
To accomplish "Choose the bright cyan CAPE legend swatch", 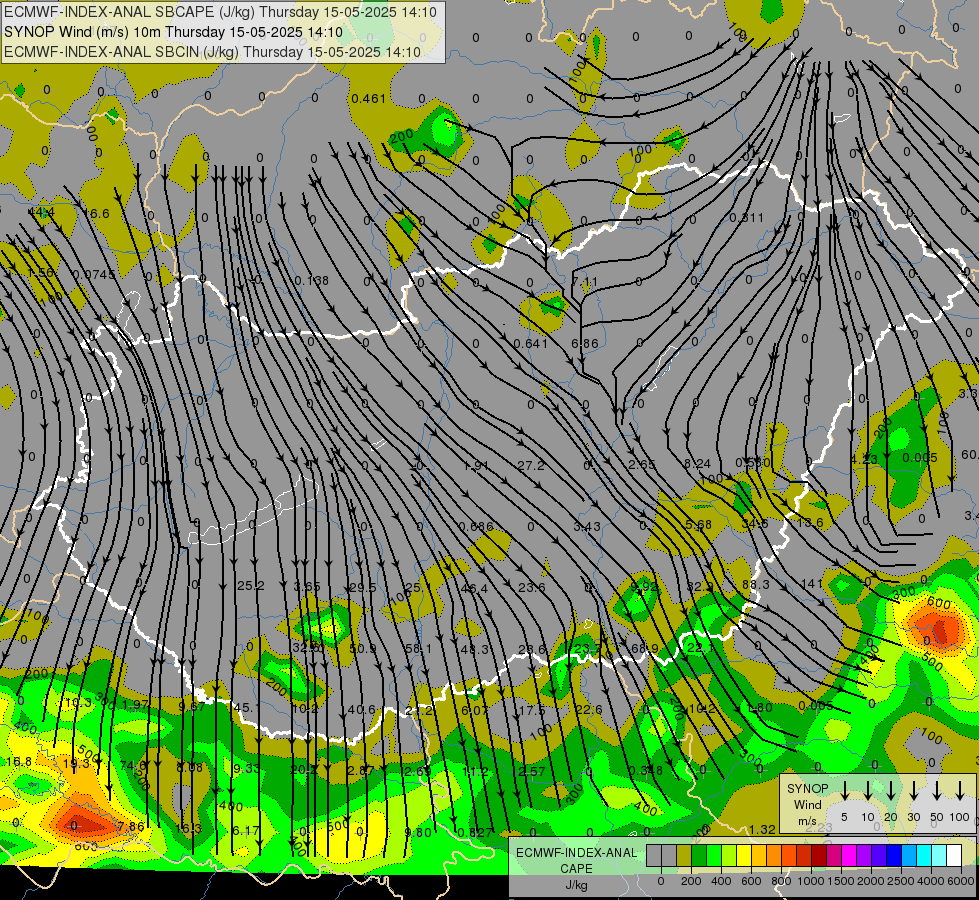I will coord(923,856).
